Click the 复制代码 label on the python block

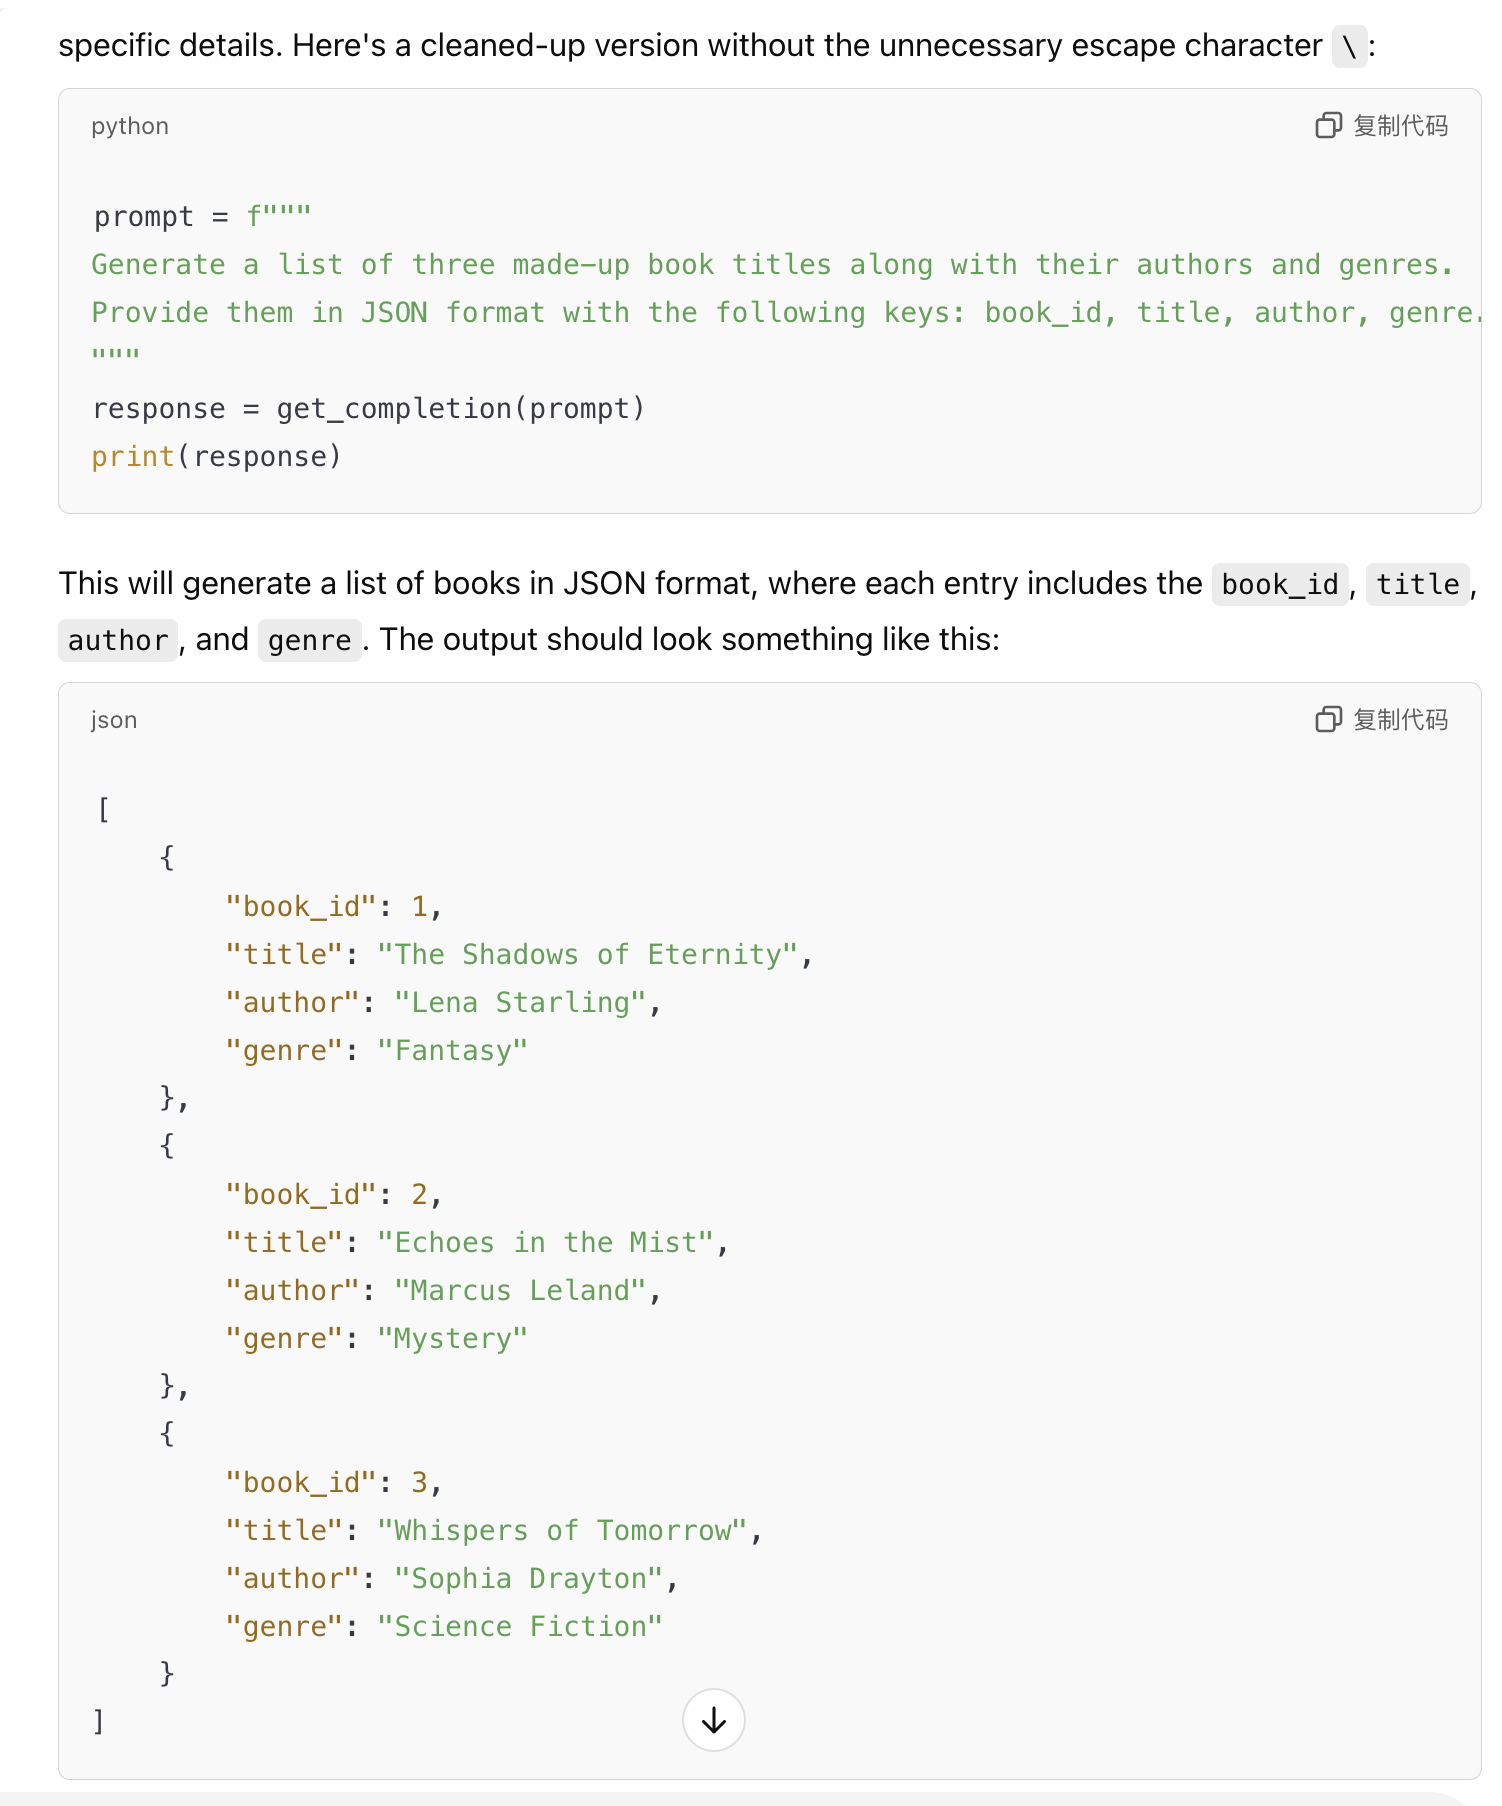point(1400,126)
